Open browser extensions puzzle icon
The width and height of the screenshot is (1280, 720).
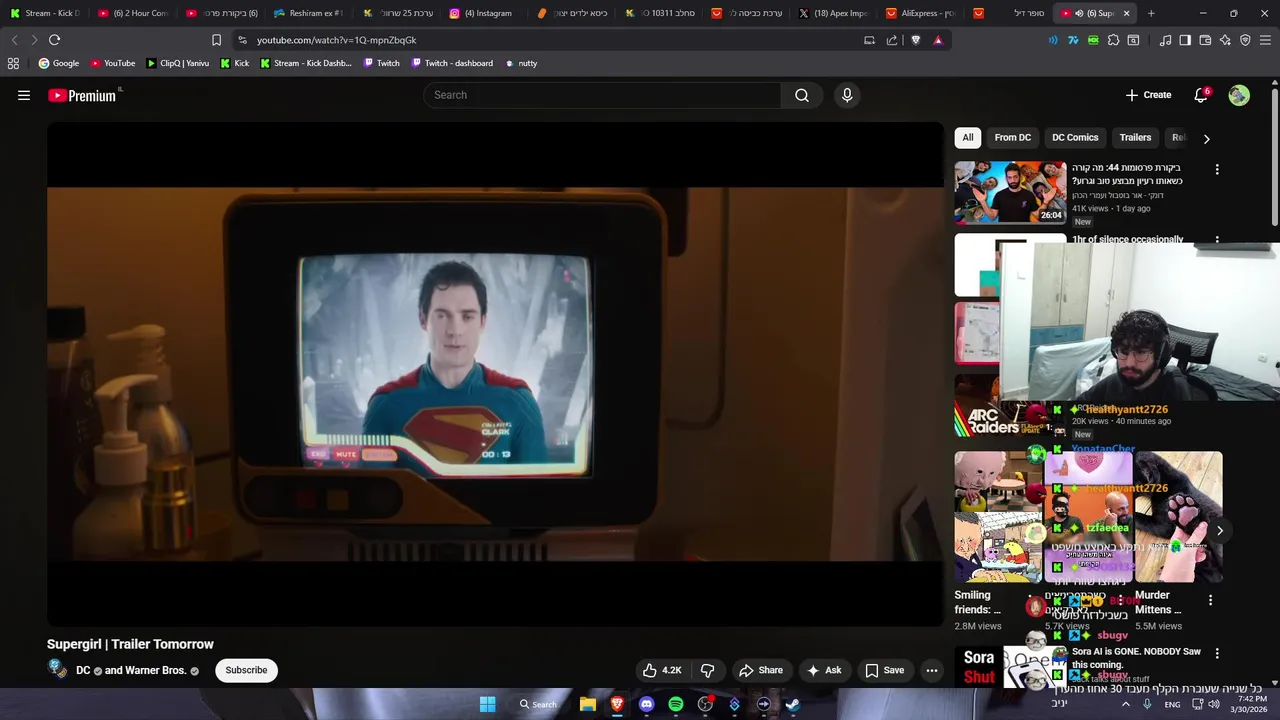pos(1113,40)
